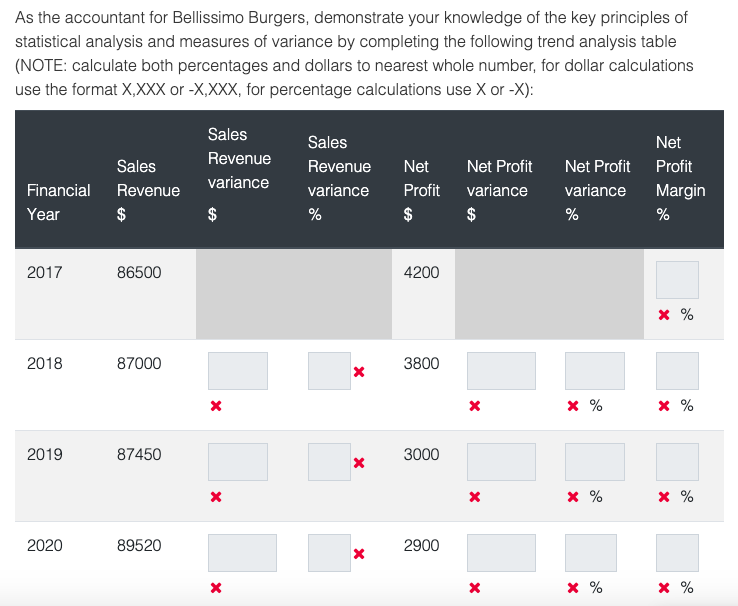Screen dimensions: 738x606
Task: Click red X beside 2018 Sales Revenue variance %
Action: pos(359,372)
